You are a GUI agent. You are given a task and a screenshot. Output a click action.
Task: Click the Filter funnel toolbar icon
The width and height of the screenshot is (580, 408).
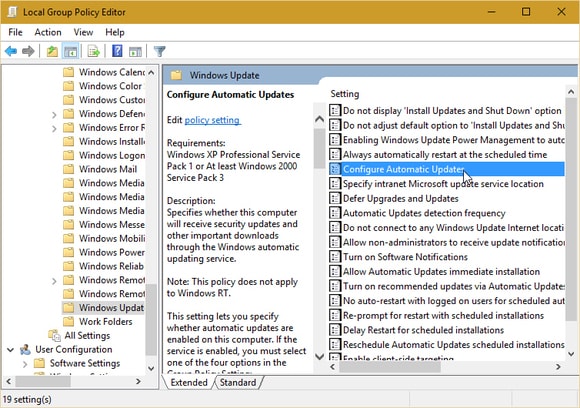point(159,51)
